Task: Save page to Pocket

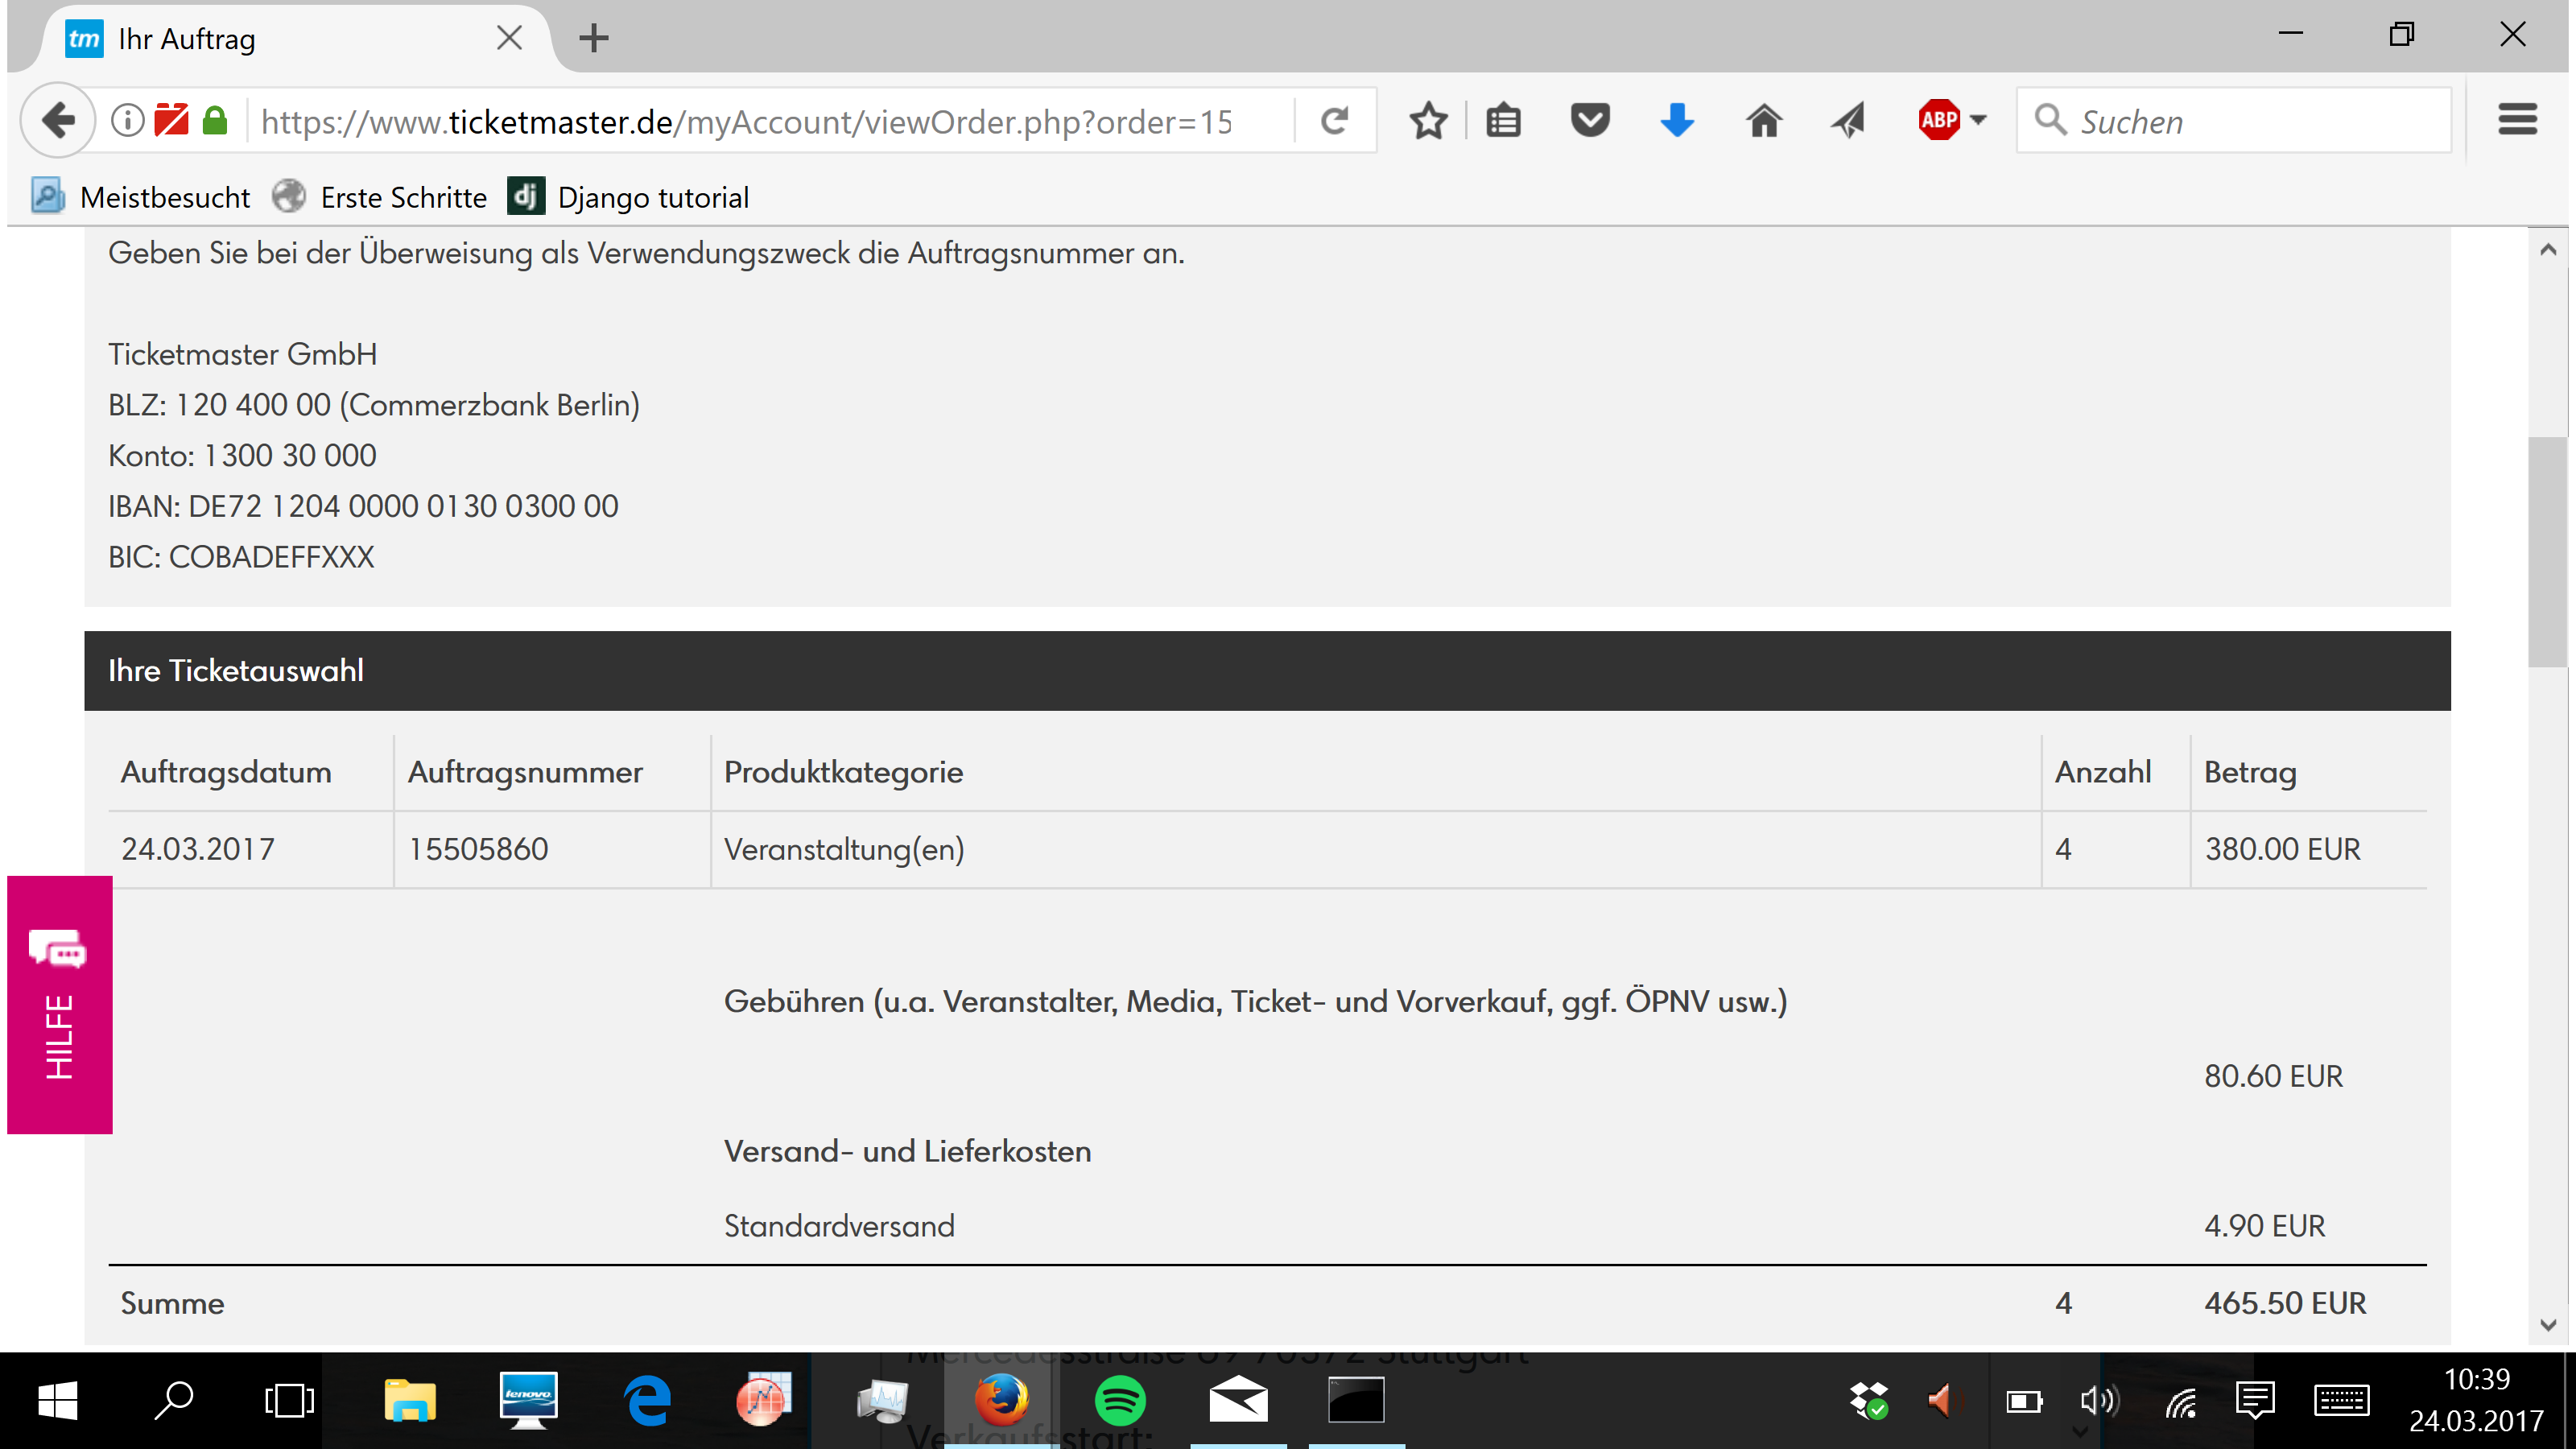Action: click(x=1589, y=121)
